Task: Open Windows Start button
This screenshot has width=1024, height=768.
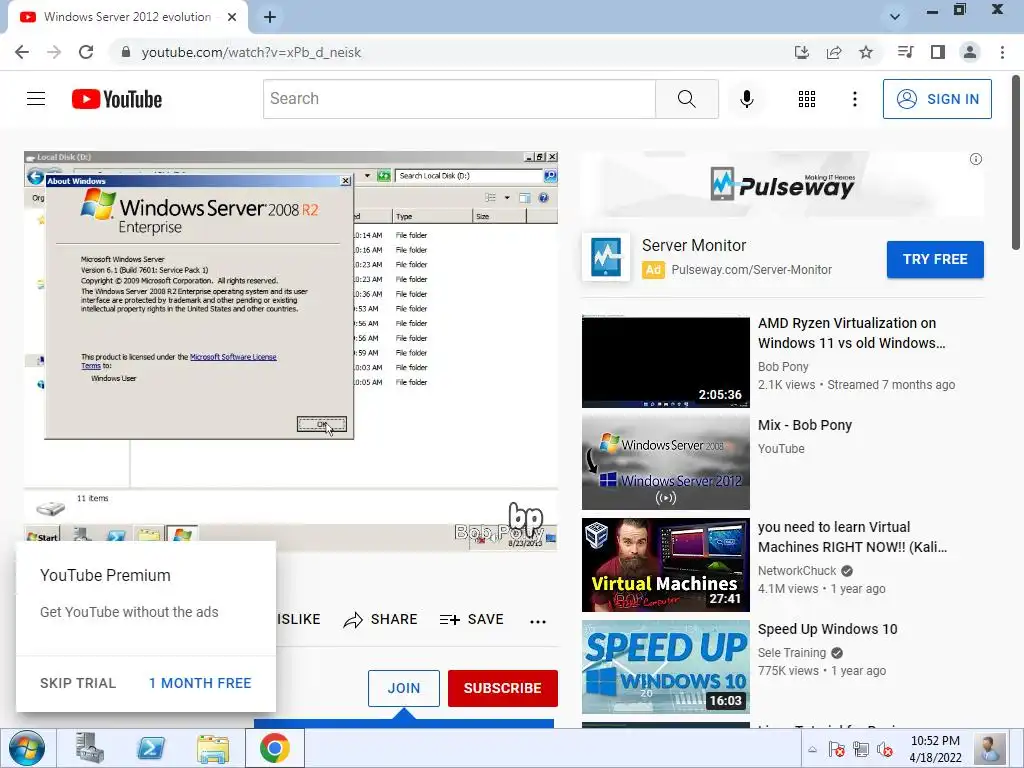Action: [26, 748]
